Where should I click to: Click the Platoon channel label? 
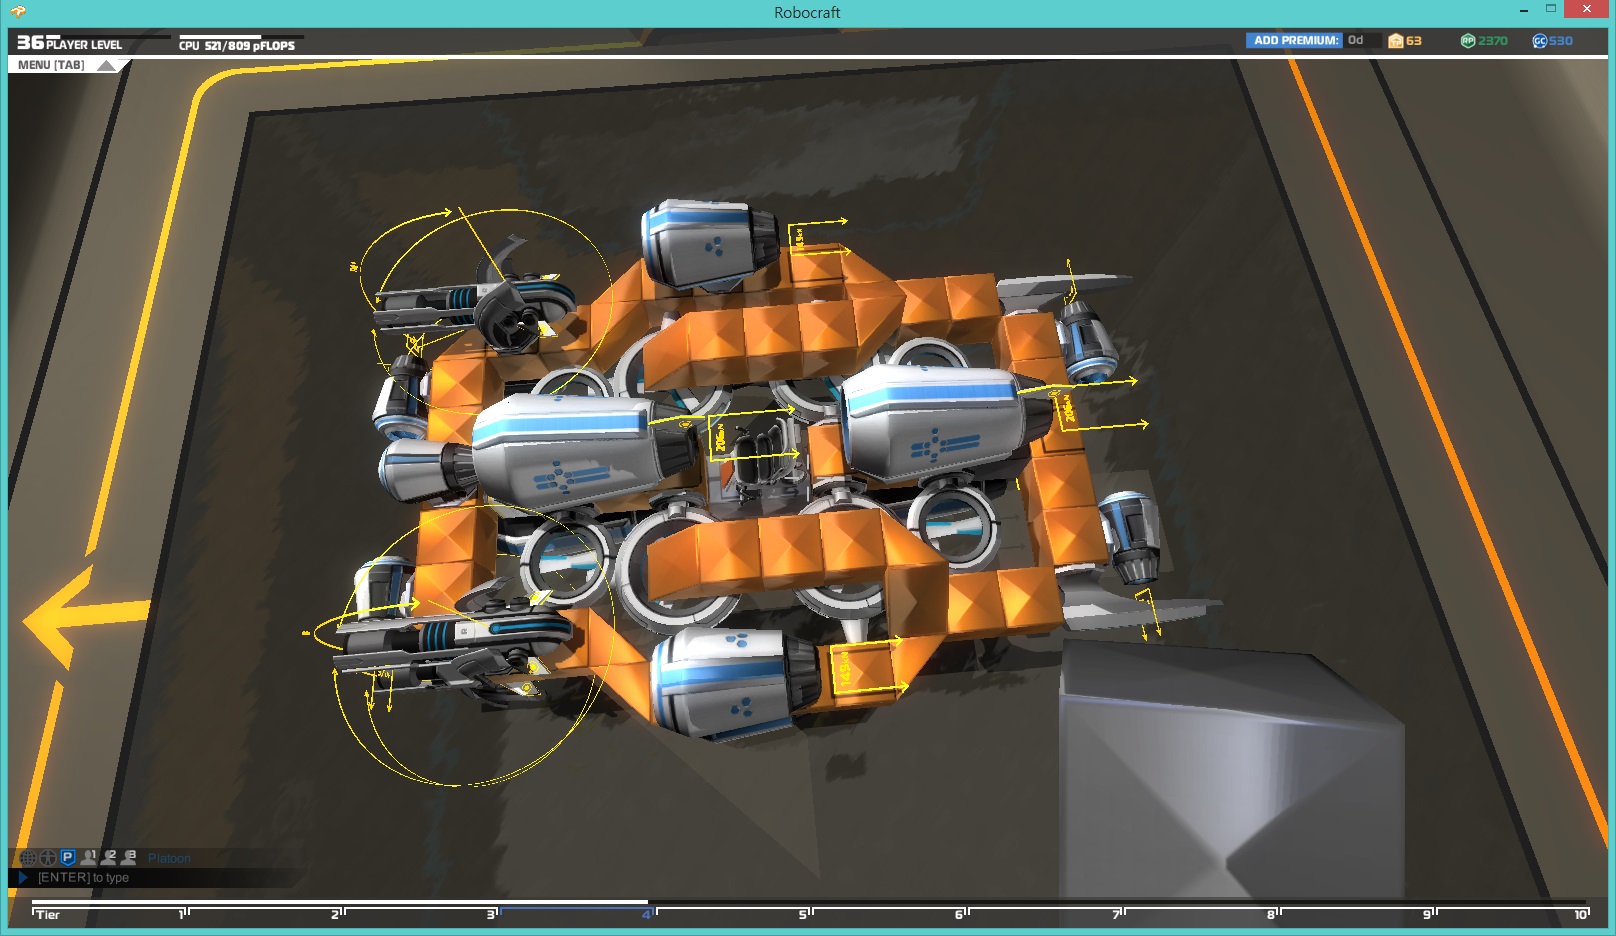tap(169, 858)
